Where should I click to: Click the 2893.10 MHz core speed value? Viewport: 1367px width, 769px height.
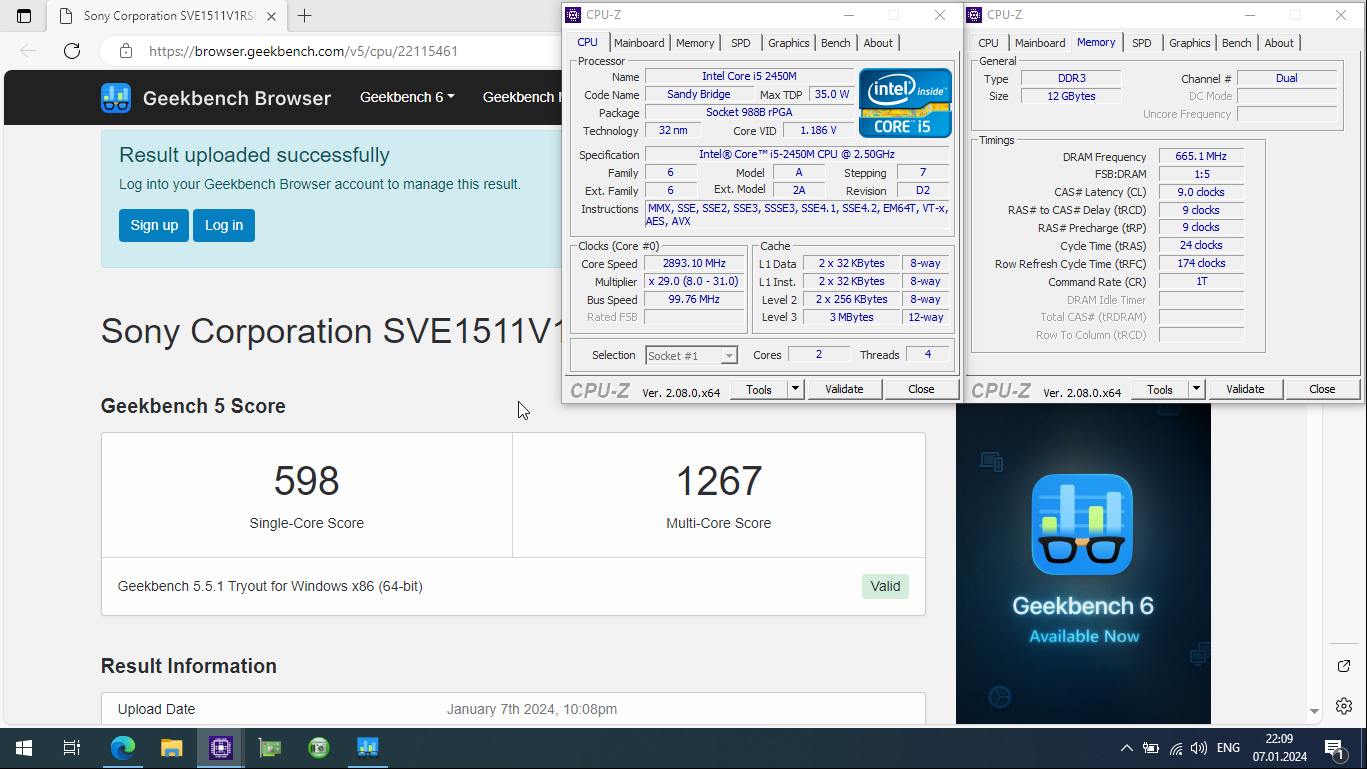click(x=694, y=263)
